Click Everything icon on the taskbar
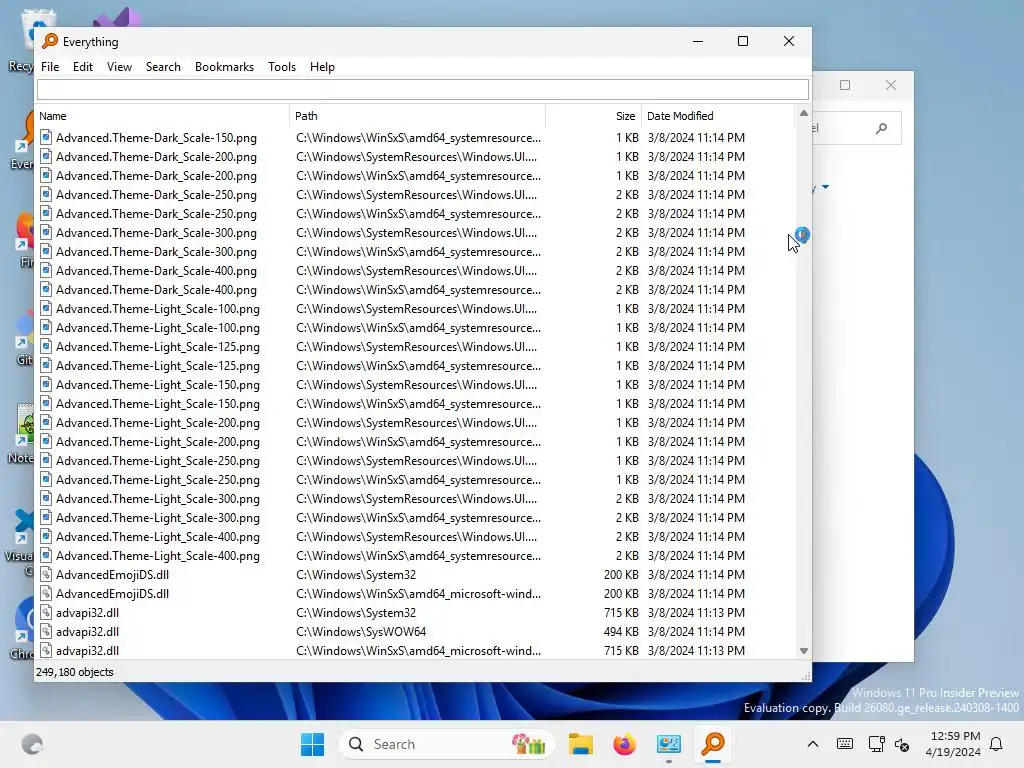Image resolution: width=1024 pixels, height=768 pixels. point(713,744)
